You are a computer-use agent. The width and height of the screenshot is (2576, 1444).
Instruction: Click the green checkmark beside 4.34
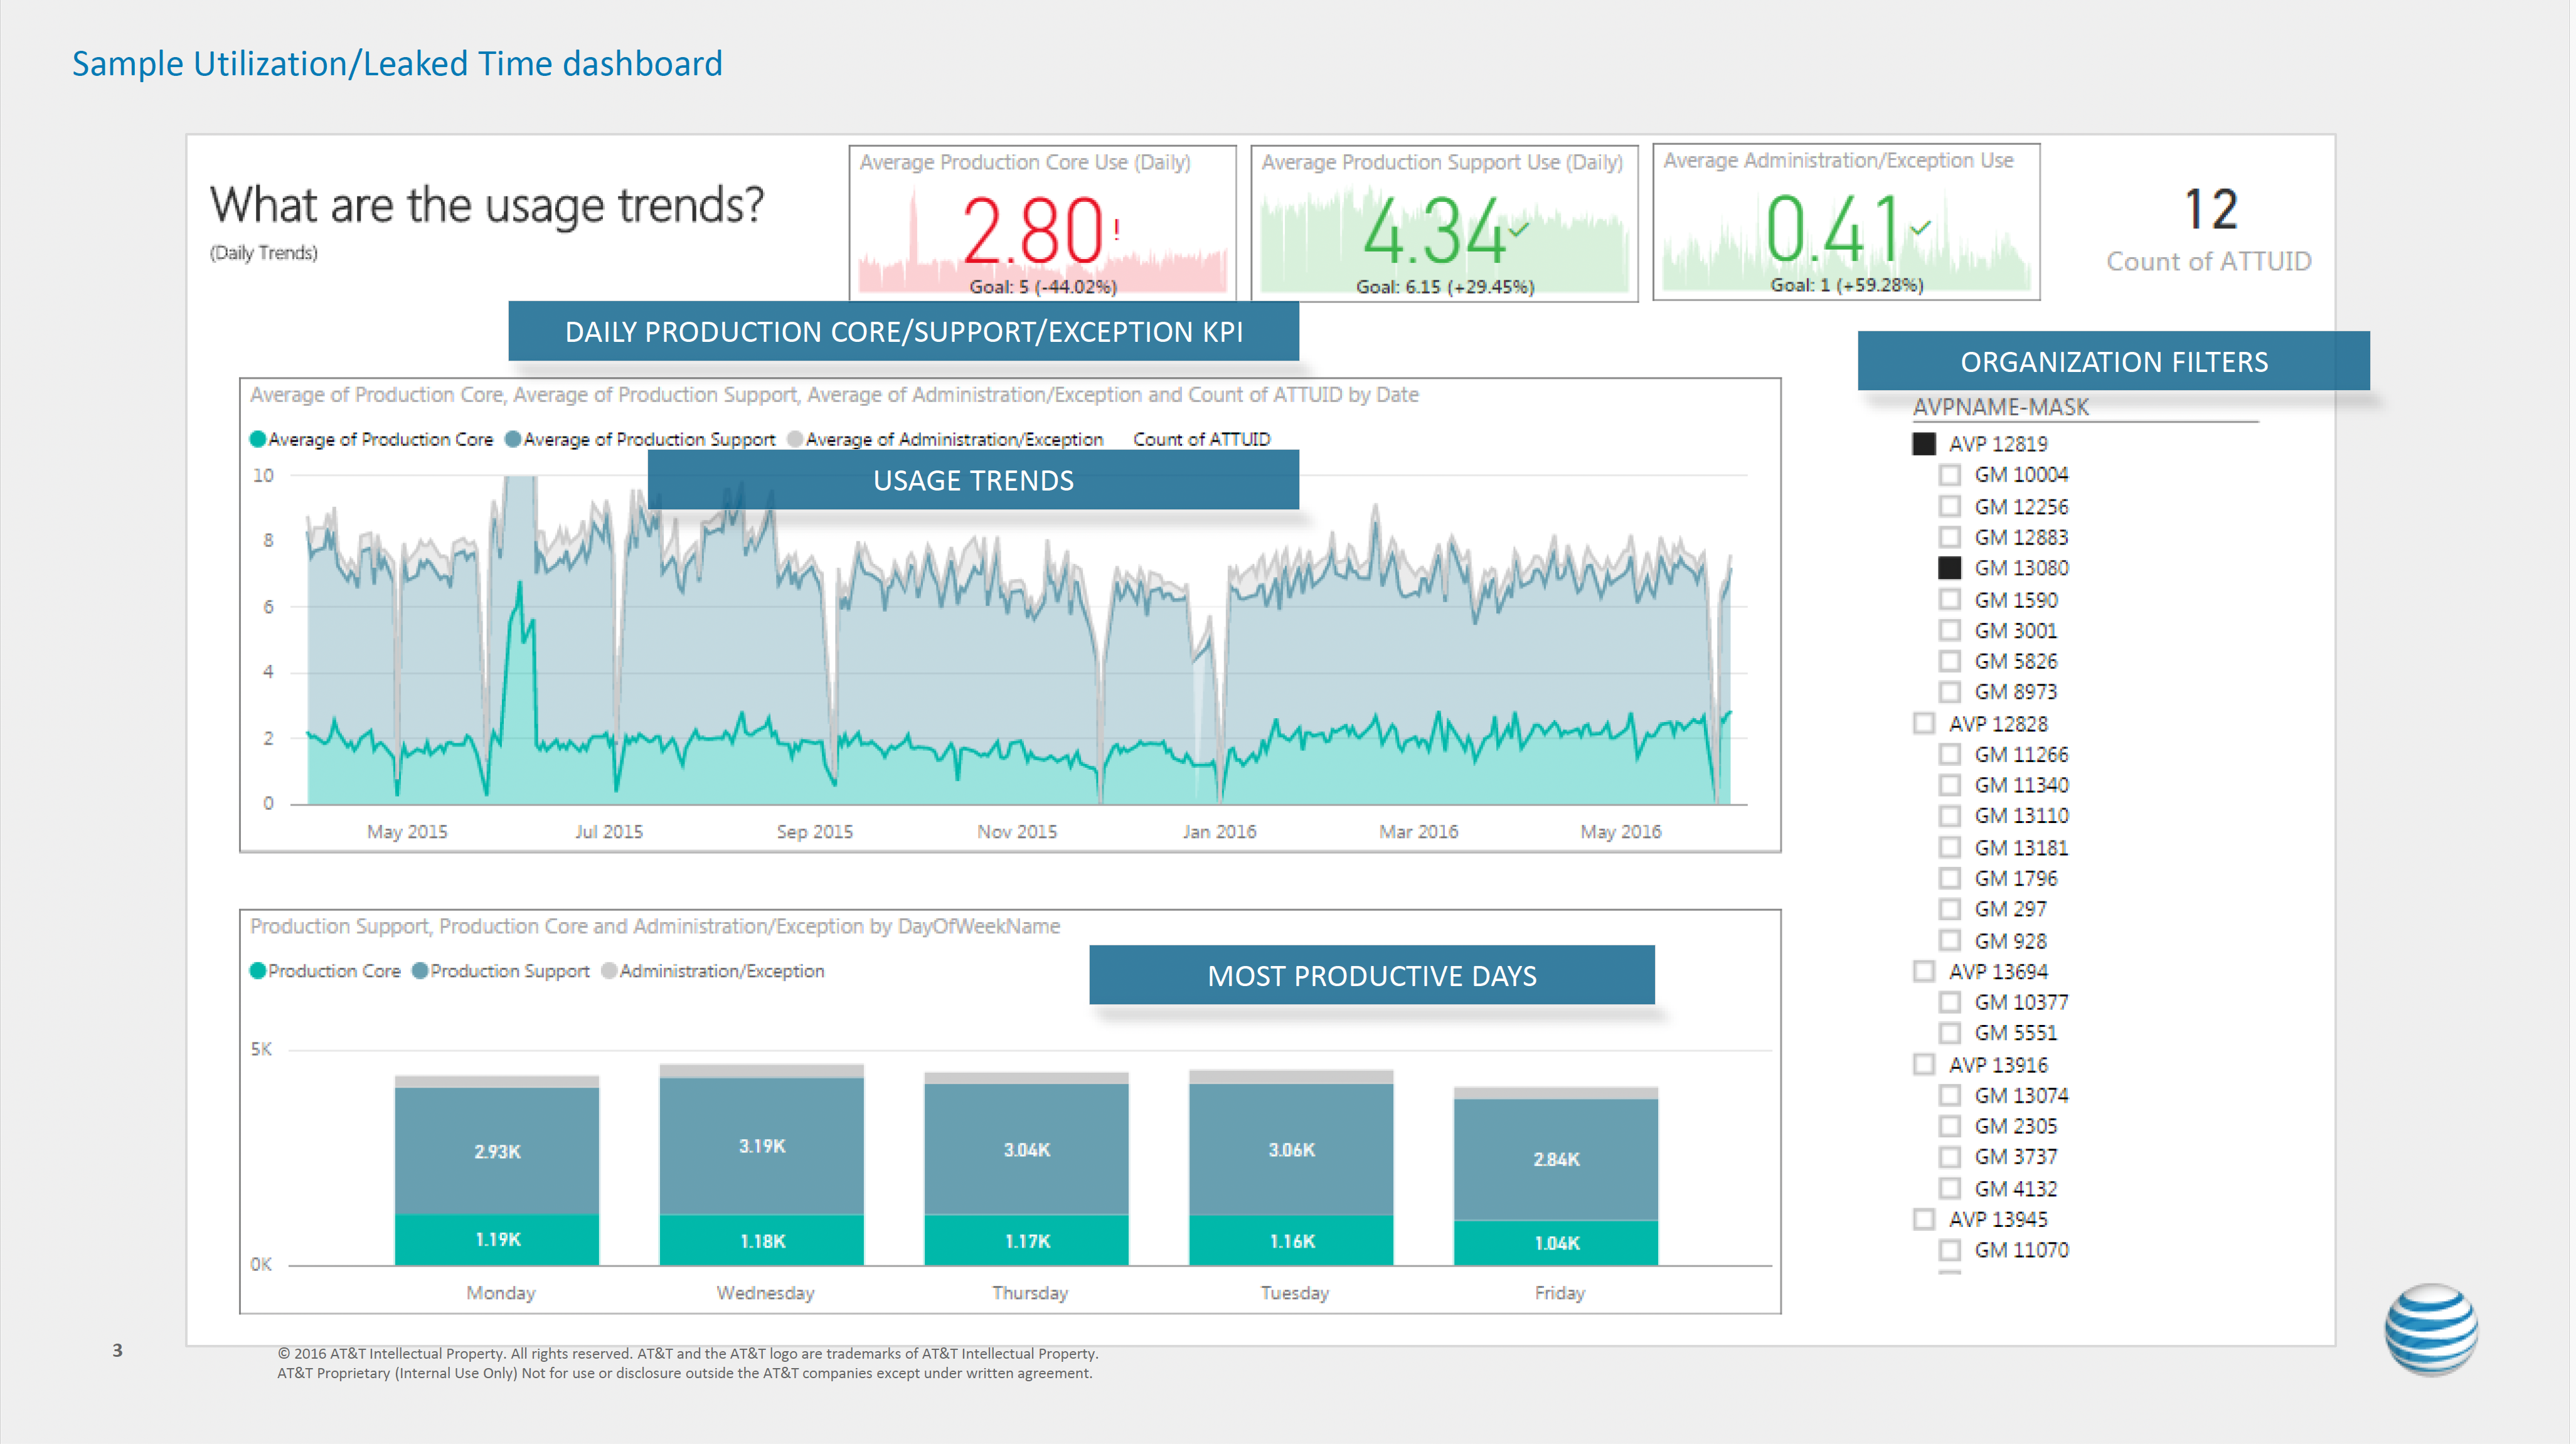pyautogui.click(x=1519, y=229)
